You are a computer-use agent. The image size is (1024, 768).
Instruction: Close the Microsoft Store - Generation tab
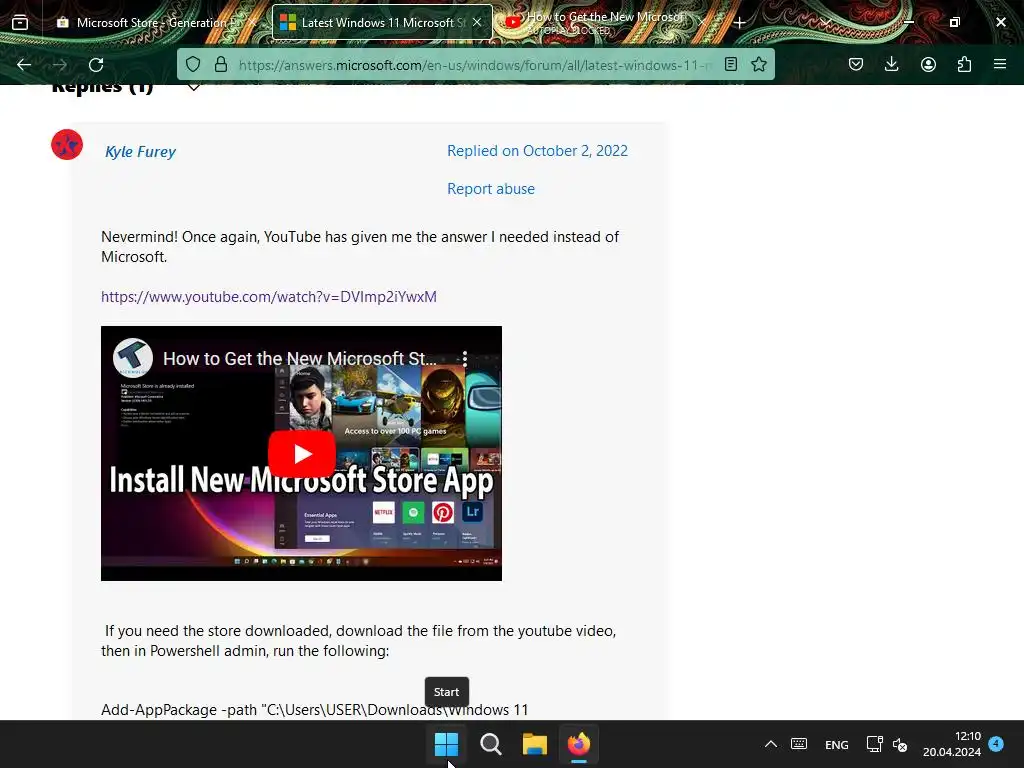coord(253,22)
